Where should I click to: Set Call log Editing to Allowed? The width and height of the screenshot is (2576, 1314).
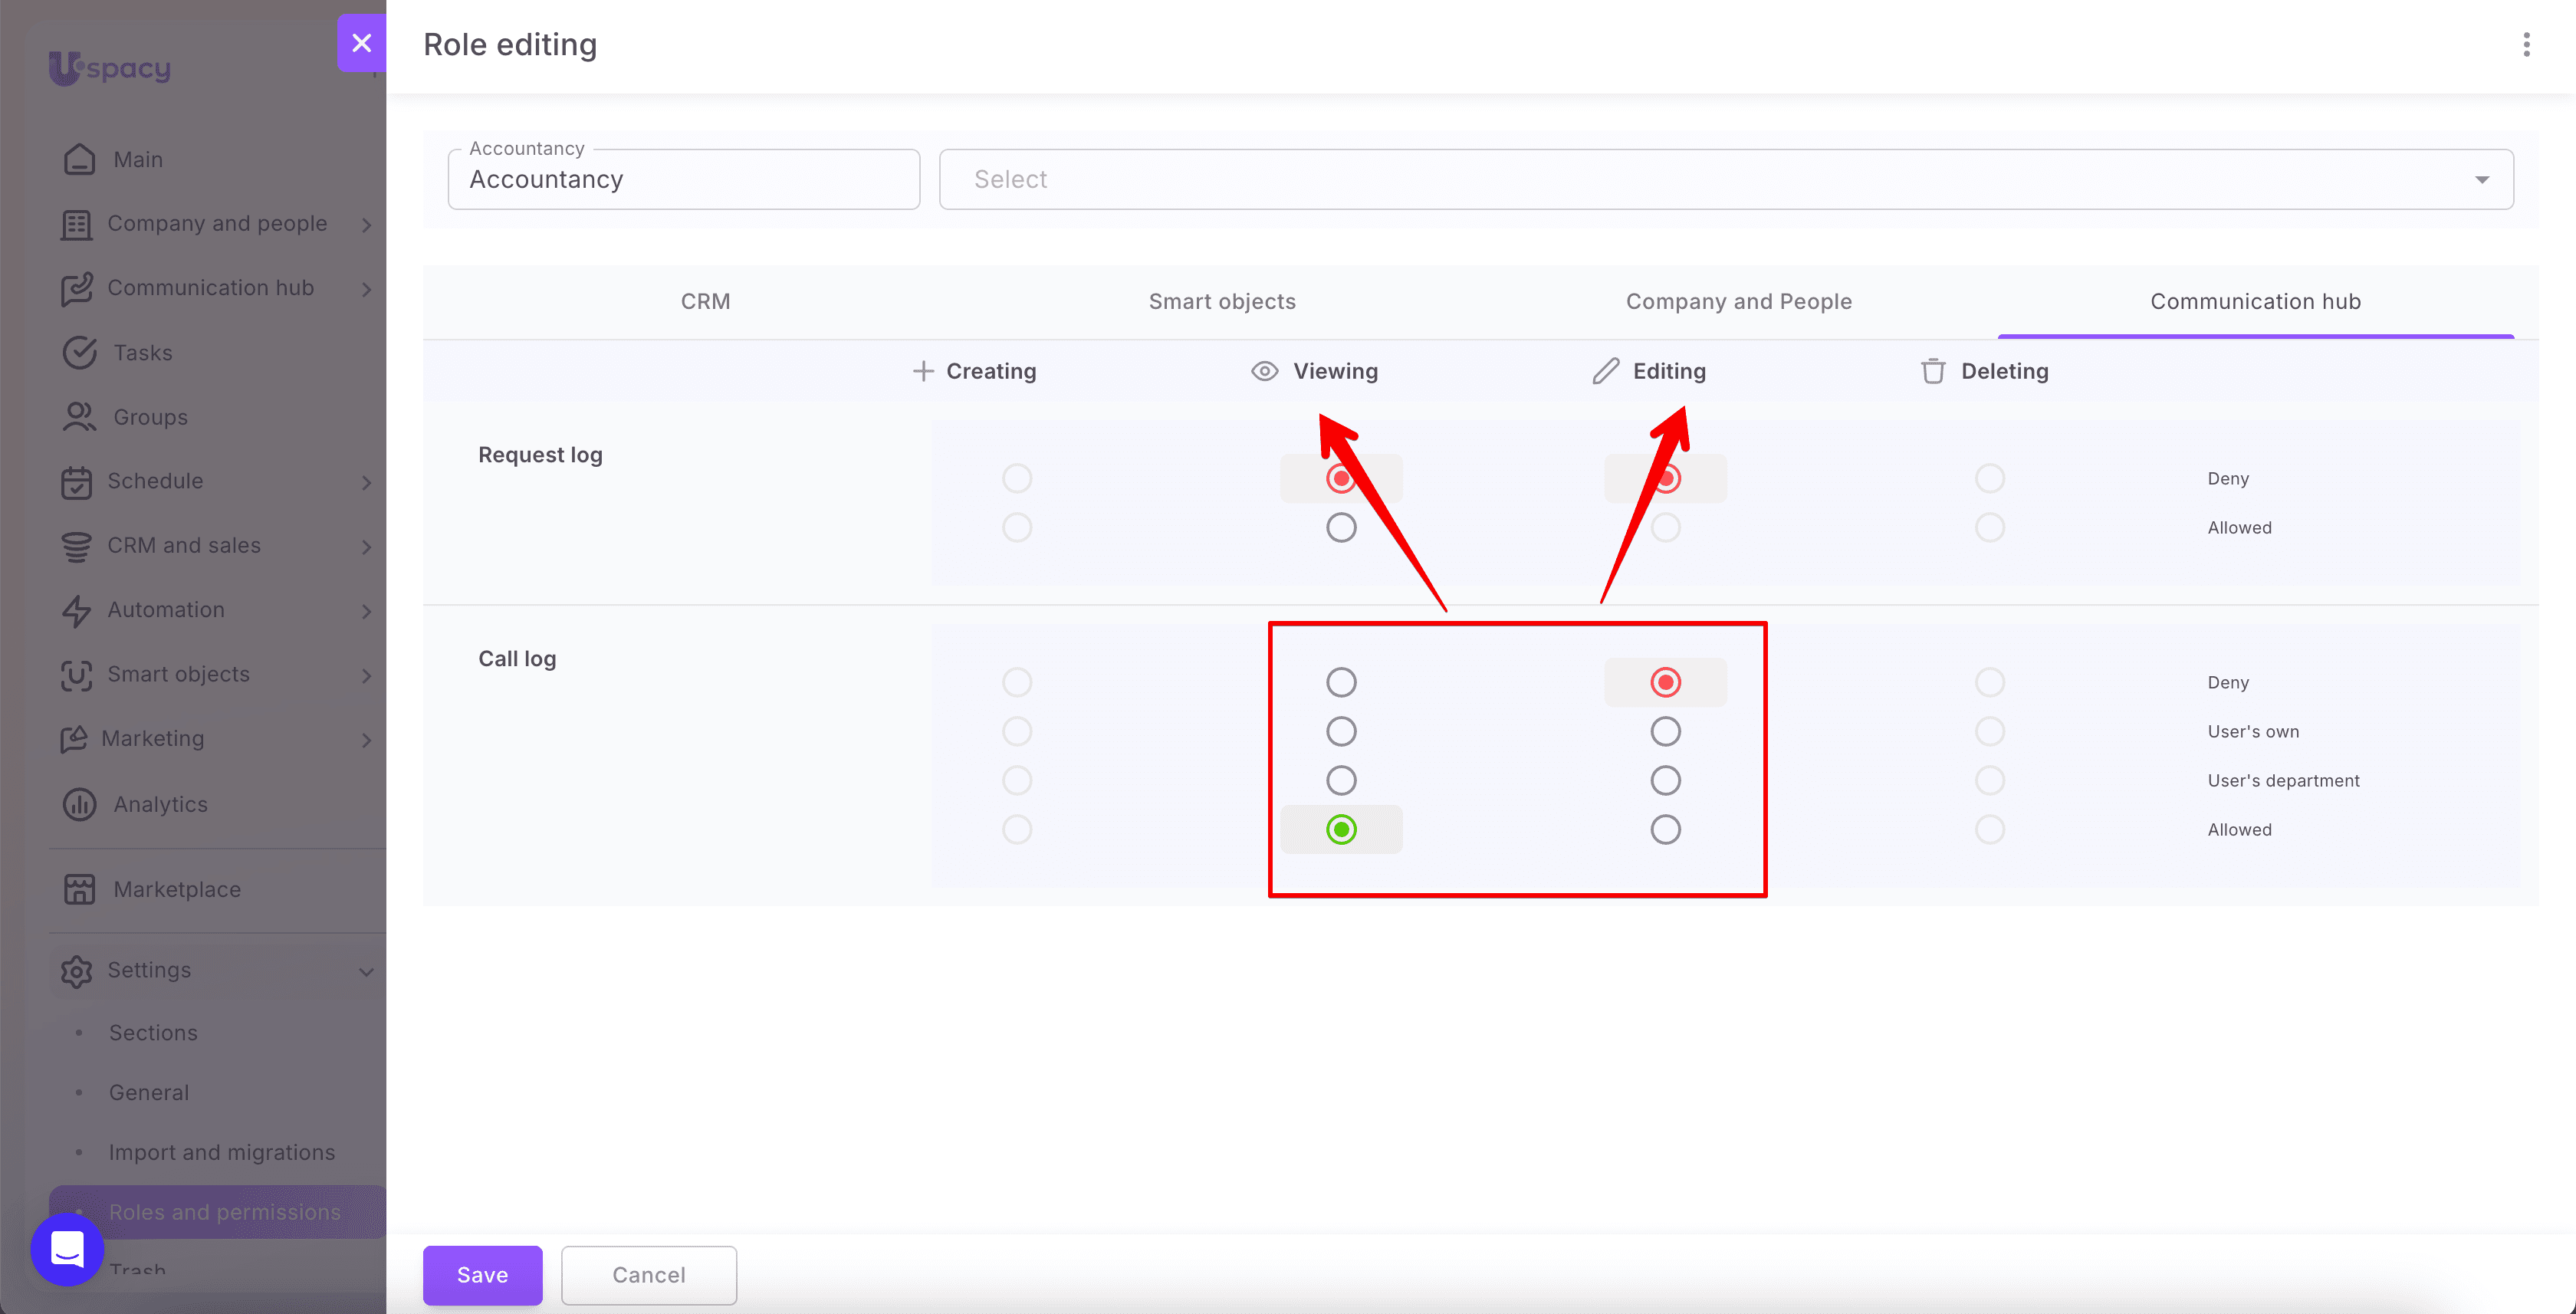pos(1665,829)
